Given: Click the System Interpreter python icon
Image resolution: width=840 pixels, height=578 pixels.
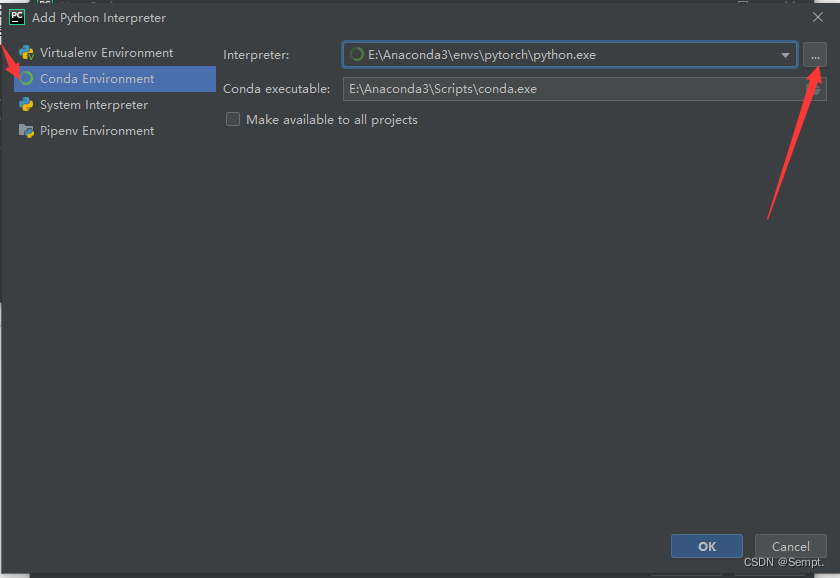Looking at the screenshot, I should [26, 104].
